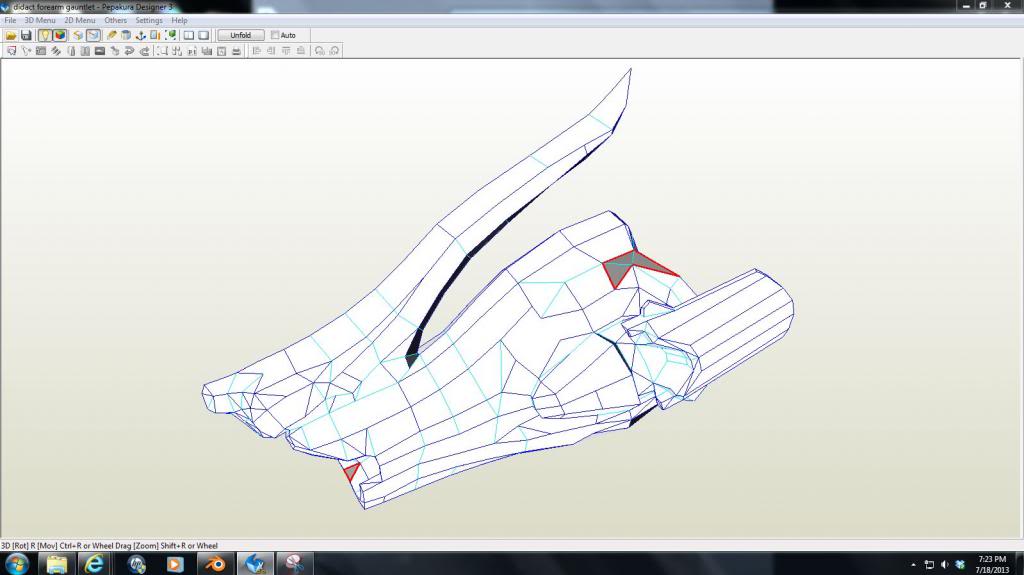
Task: Select the pencil edge tool icon
Action: (x=111, y=35)
